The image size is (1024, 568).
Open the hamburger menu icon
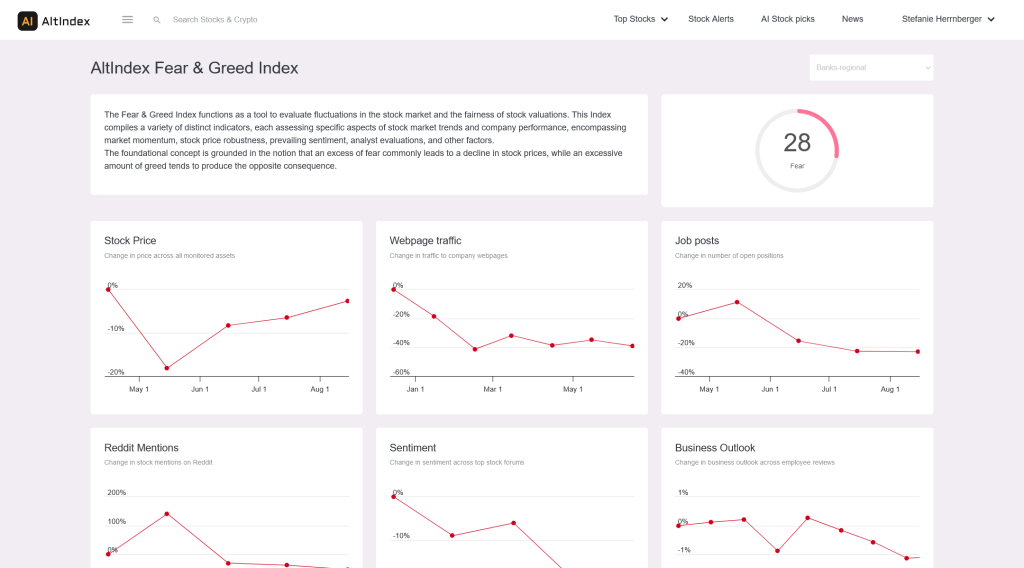tap(127, 20)
